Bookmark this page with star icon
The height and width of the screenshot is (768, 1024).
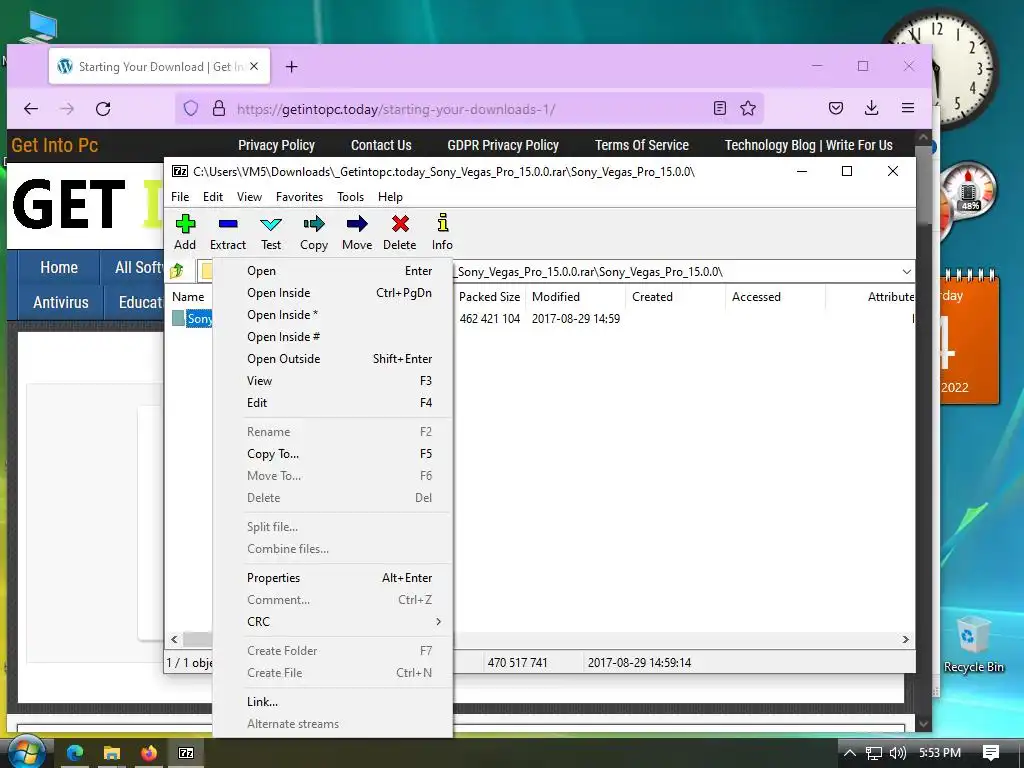[x=748, y=108]
